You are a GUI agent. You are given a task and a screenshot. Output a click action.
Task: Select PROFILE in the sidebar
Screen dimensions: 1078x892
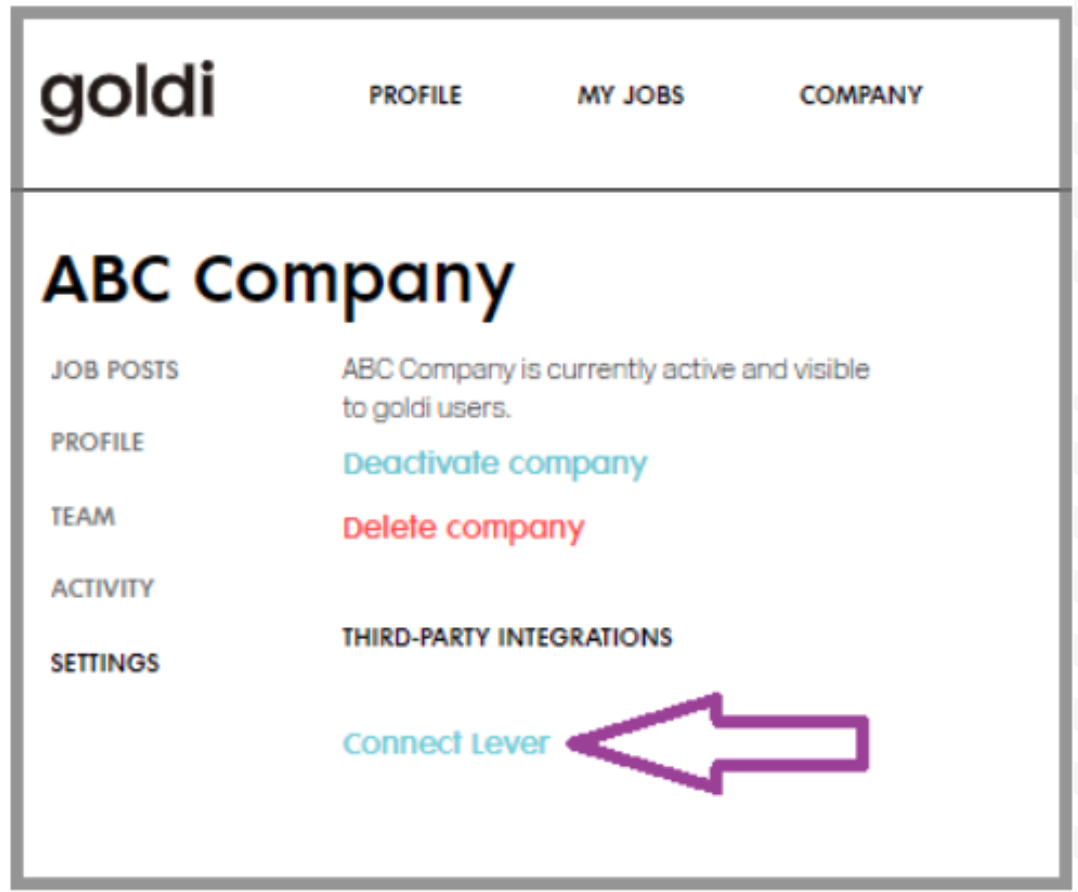96,442
